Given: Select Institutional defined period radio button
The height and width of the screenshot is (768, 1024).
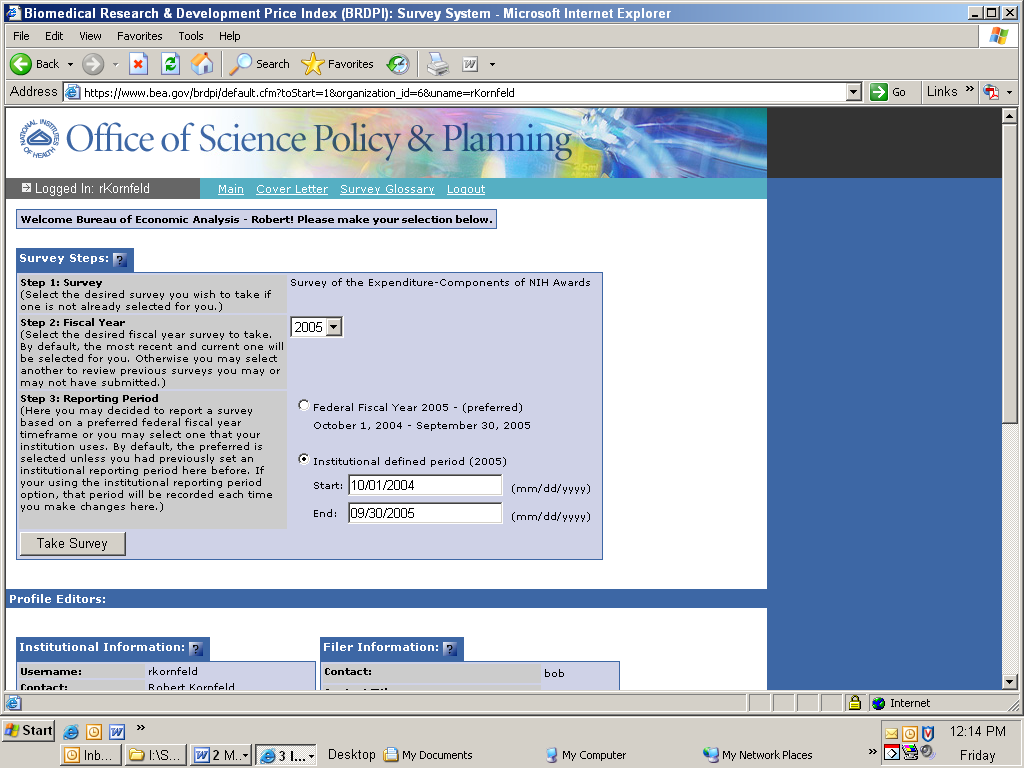Looking at the screenshot, I should tap(304, 459).
